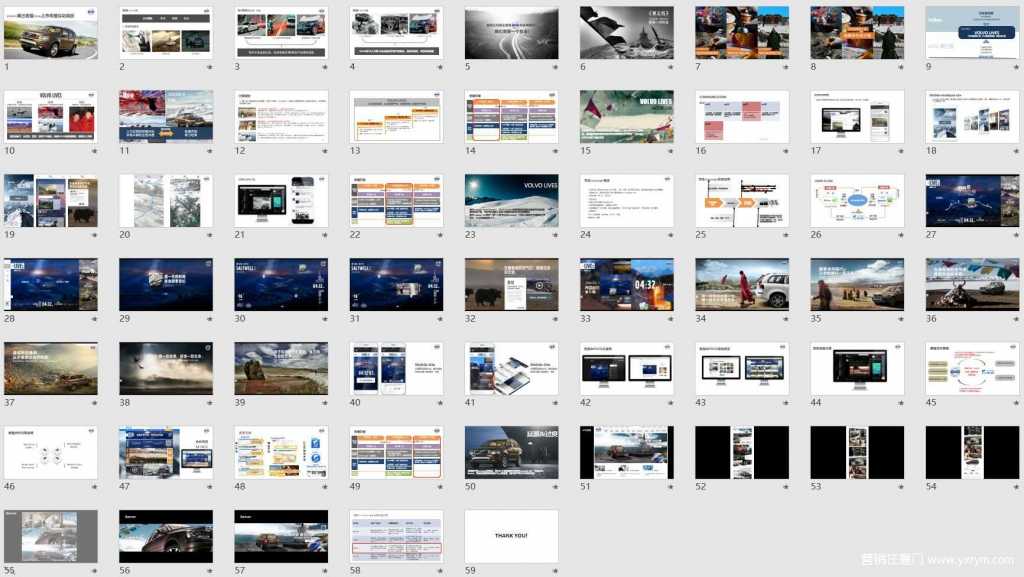Select slide 42 thumbnail with two monitors
Screen dimensions: 1024x577
point(627,369)
